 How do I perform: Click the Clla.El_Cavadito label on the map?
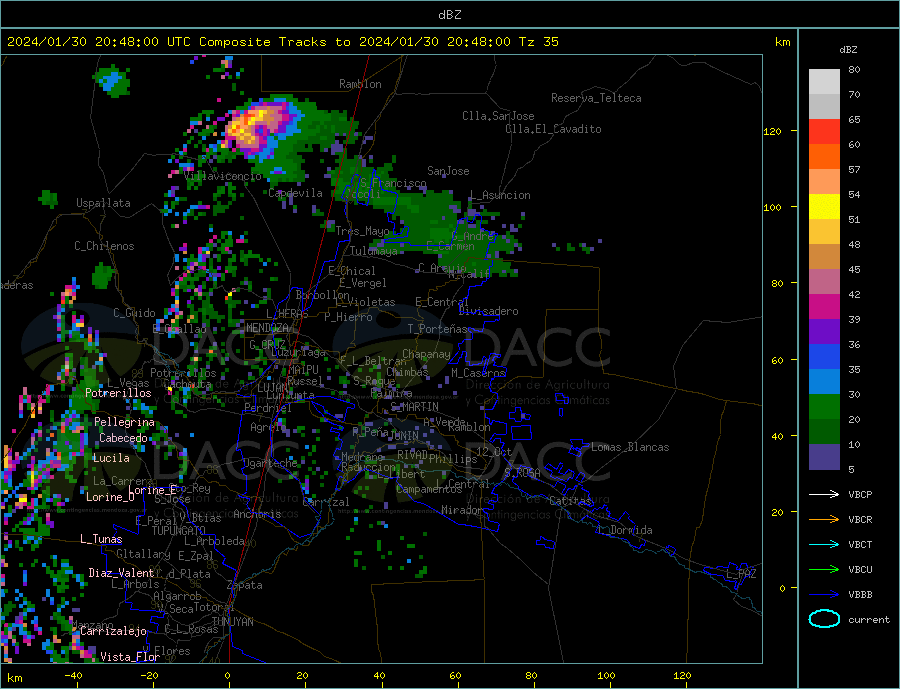[553, 129]
